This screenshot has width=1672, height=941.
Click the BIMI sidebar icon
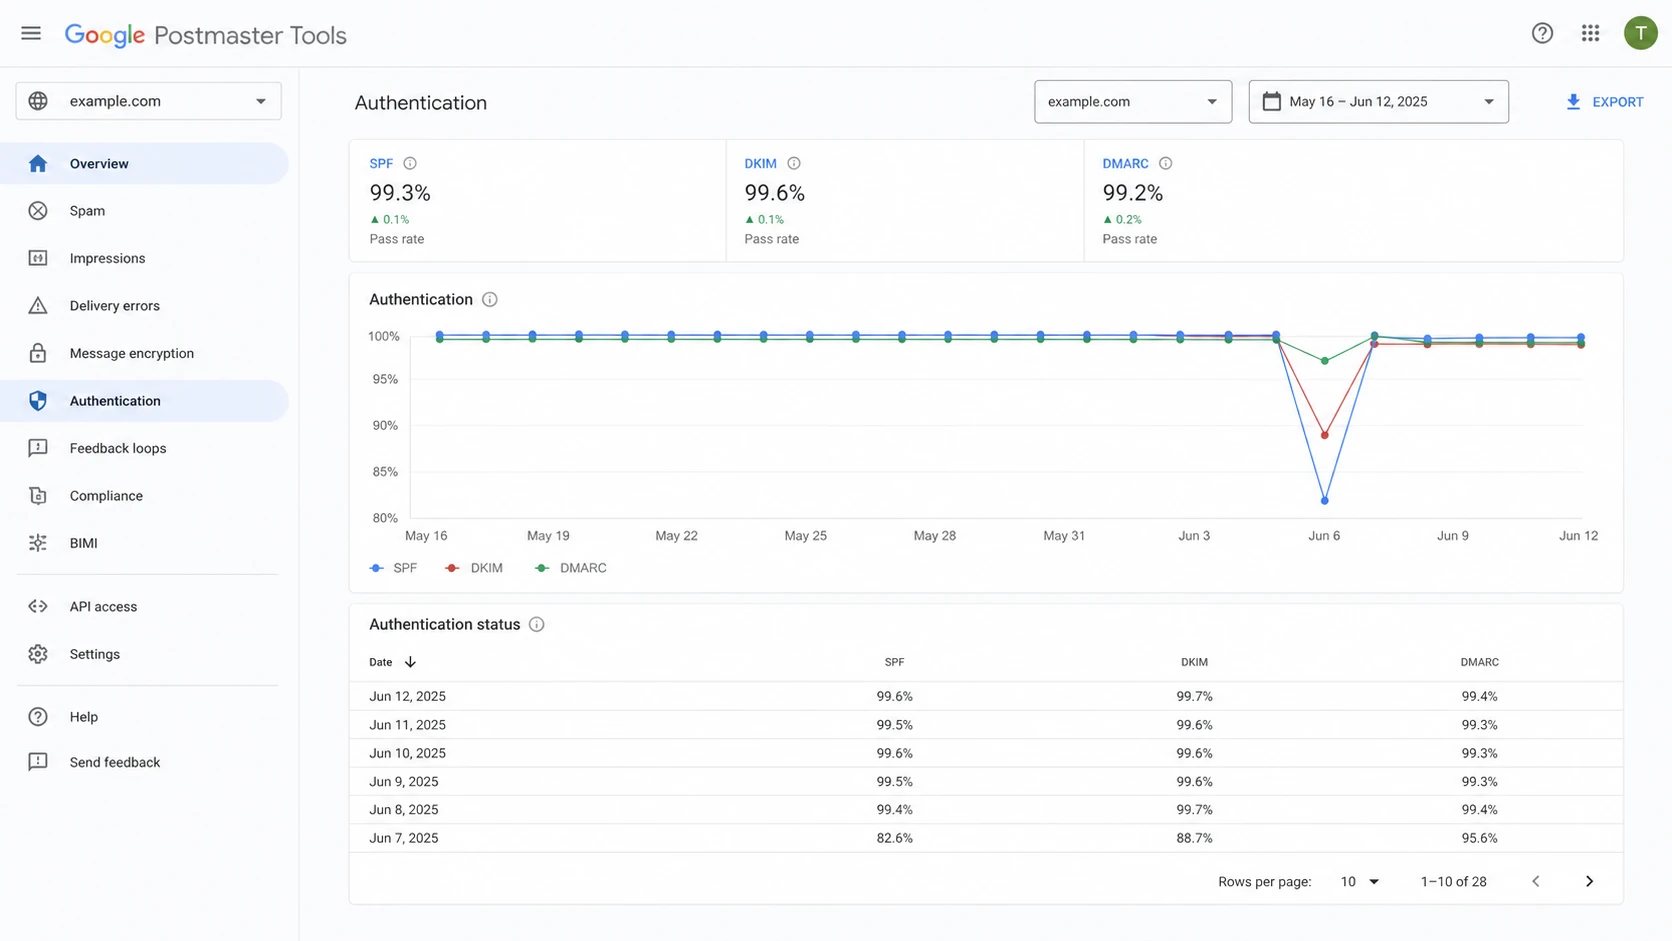click(x=38, y=543)
